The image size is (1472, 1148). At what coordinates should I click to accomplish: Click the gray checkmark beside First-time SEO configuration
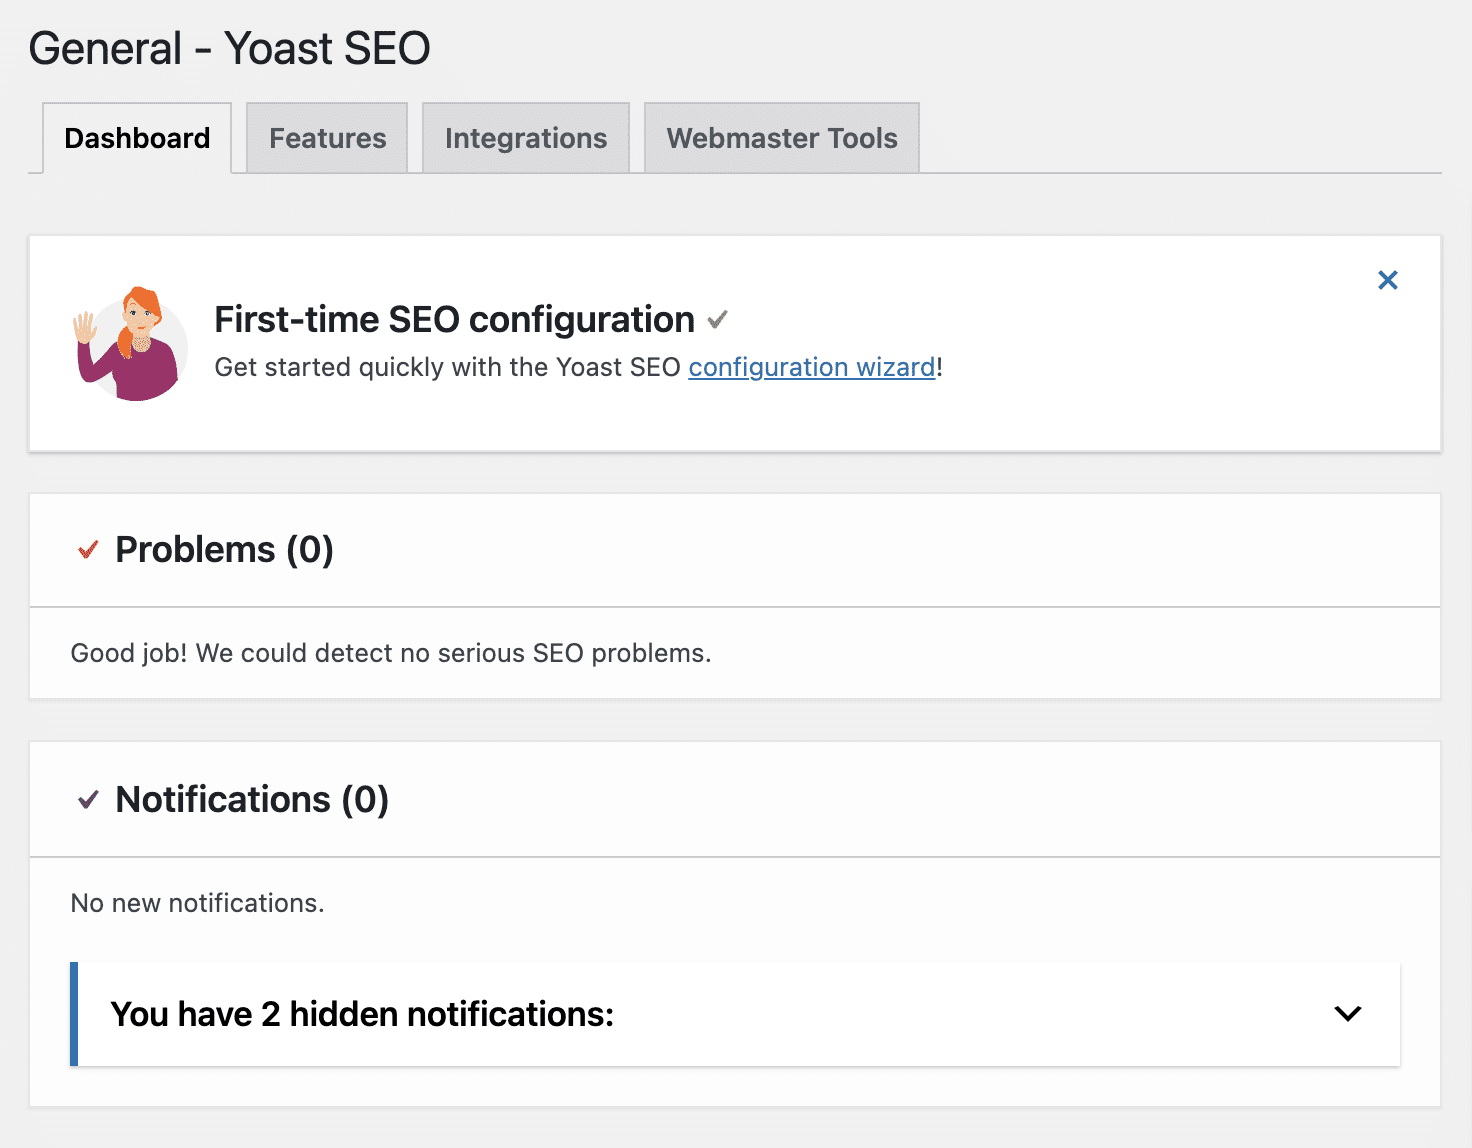click(x=717, y=320)
